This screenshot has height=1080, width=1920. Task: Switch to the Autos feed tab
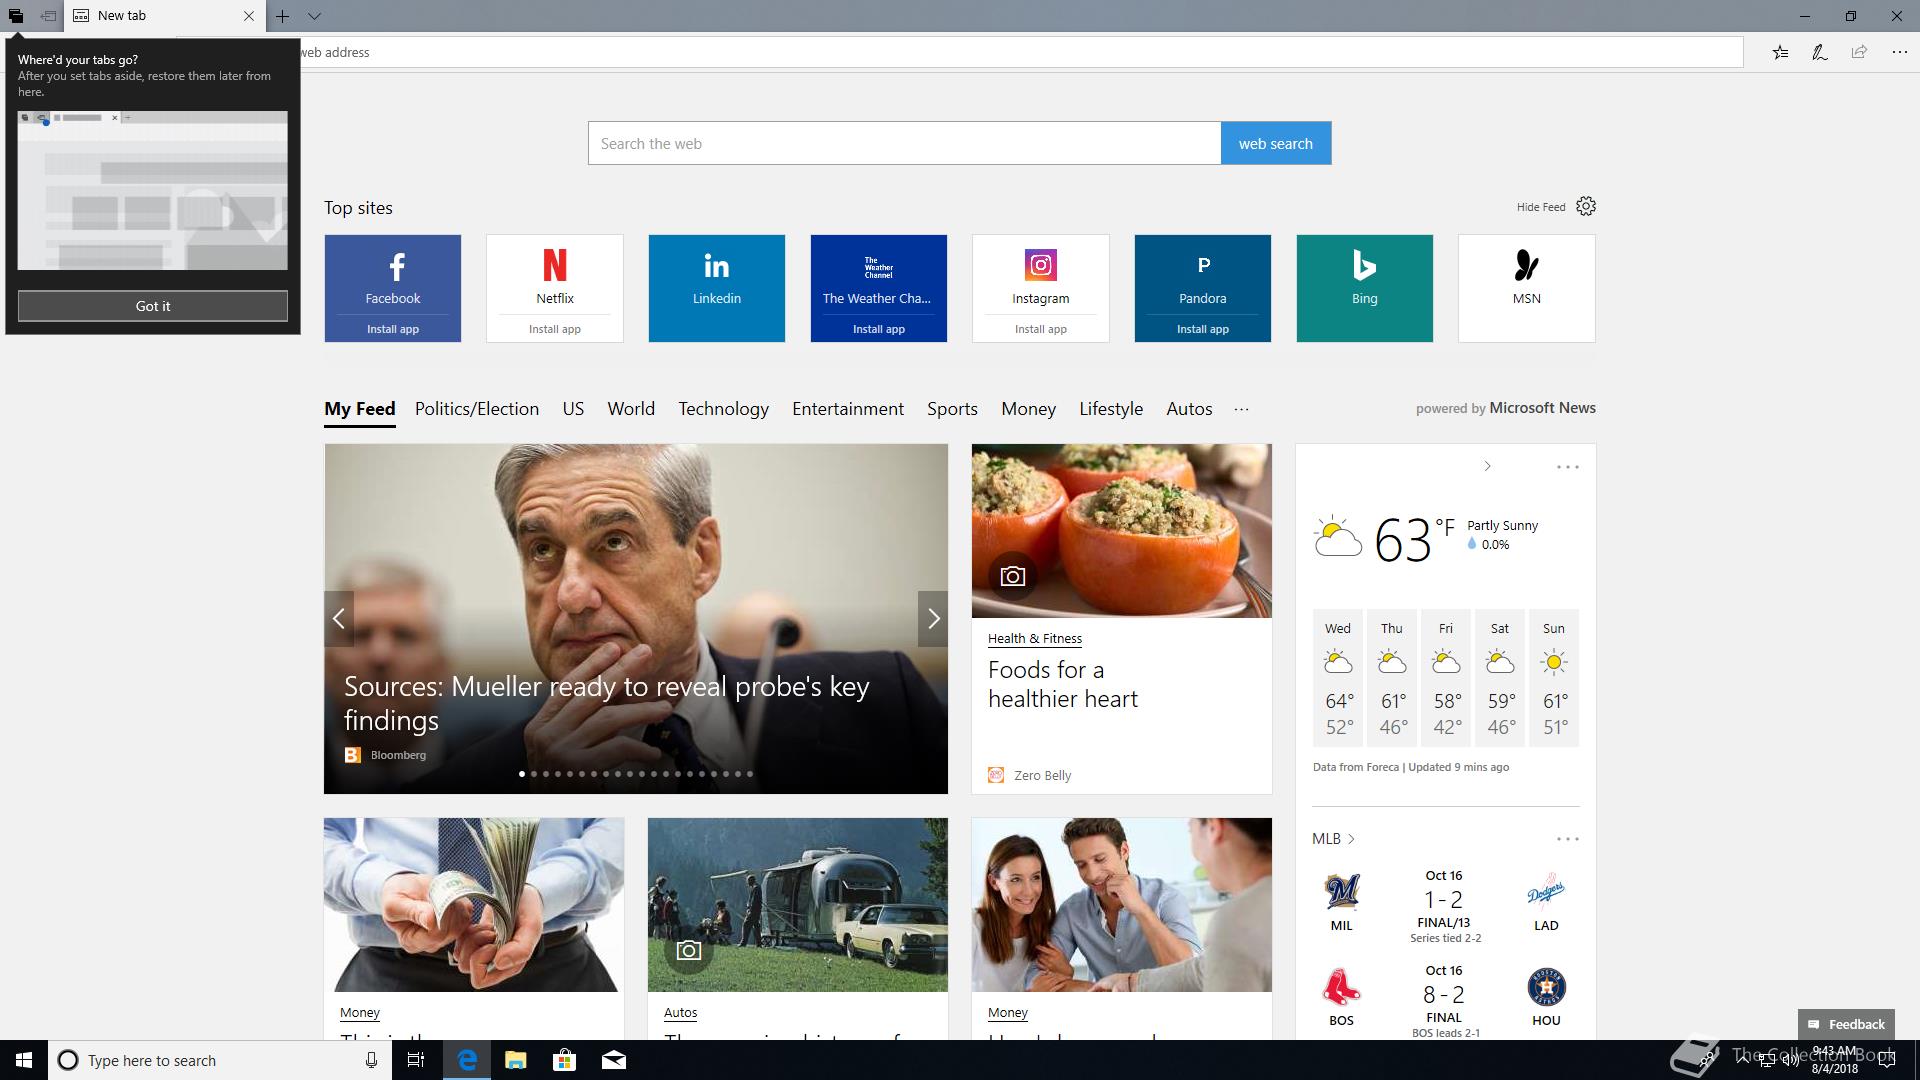1189,409
